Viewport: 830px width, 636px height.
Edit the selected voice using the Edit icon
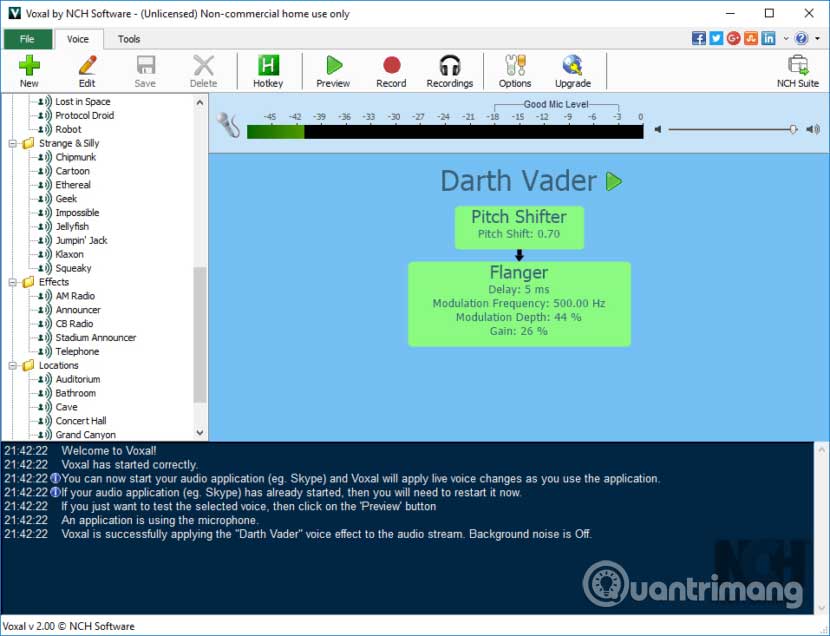(86, 70)
